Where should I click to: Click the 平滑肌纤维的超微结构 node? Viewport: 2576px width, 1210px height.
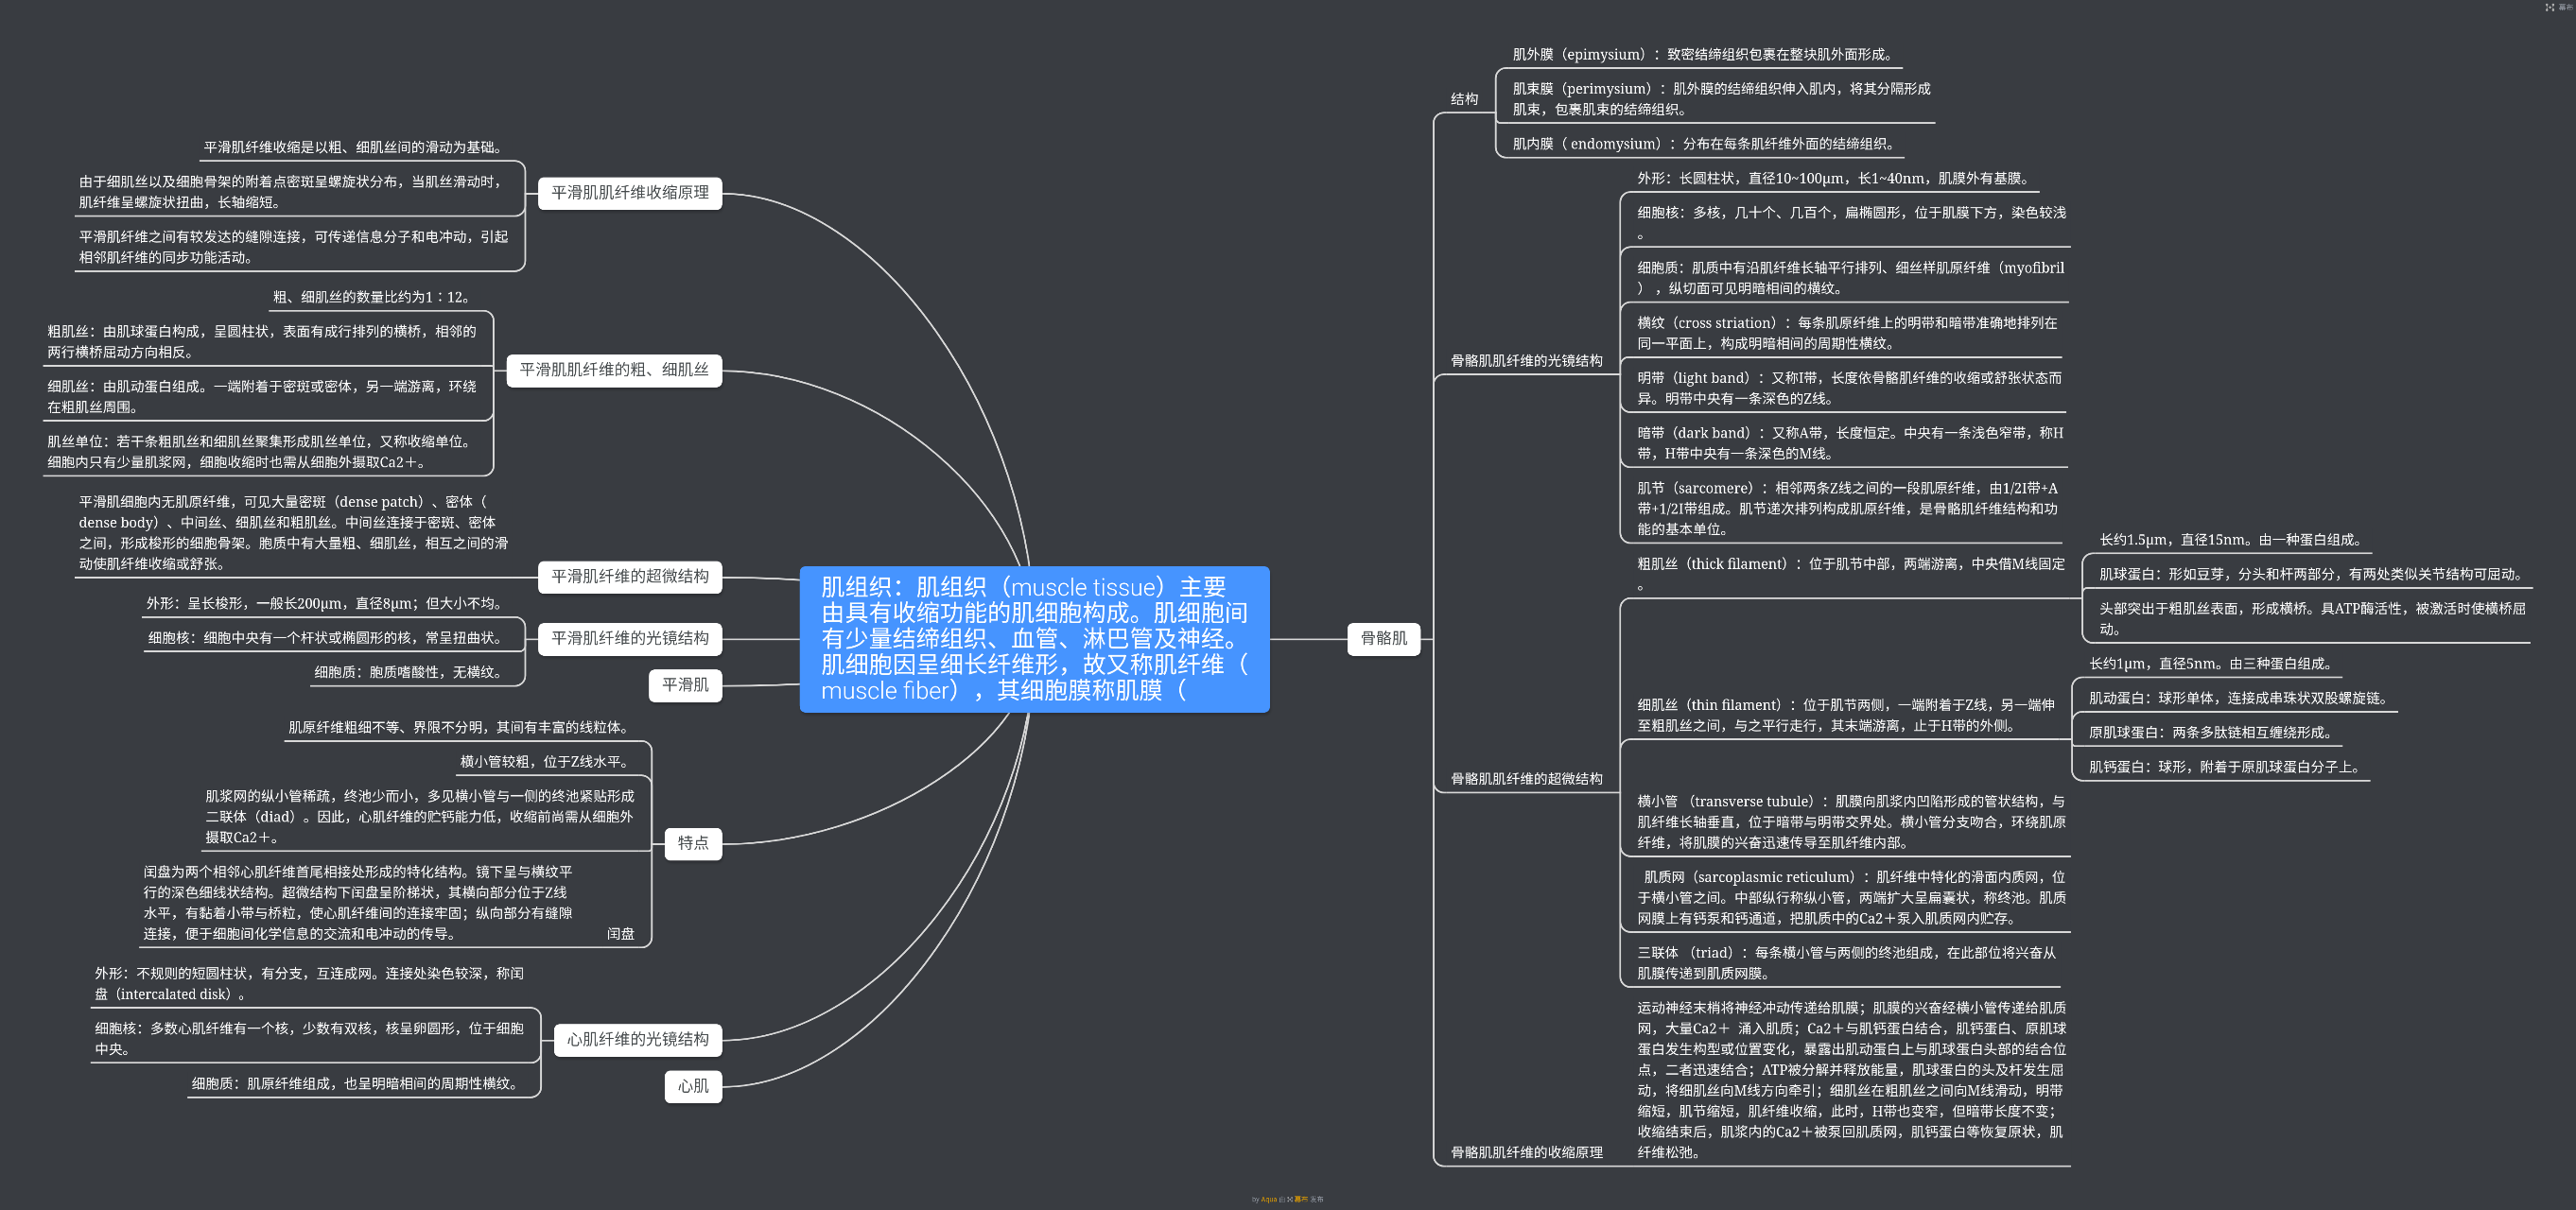630,577
